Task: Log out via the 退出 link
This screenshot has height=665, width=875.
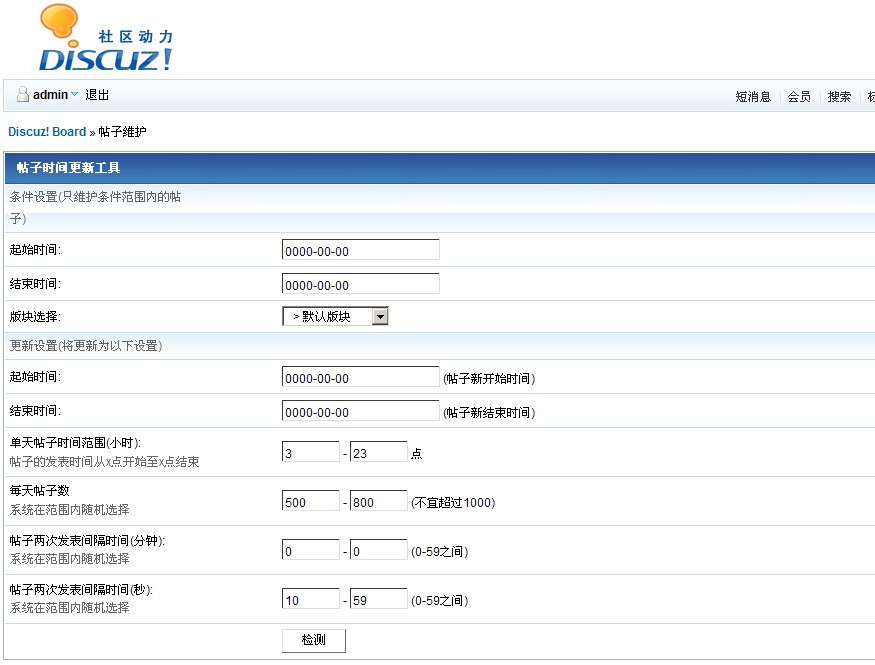Action: pyautogui.click(x=97, y=95)
